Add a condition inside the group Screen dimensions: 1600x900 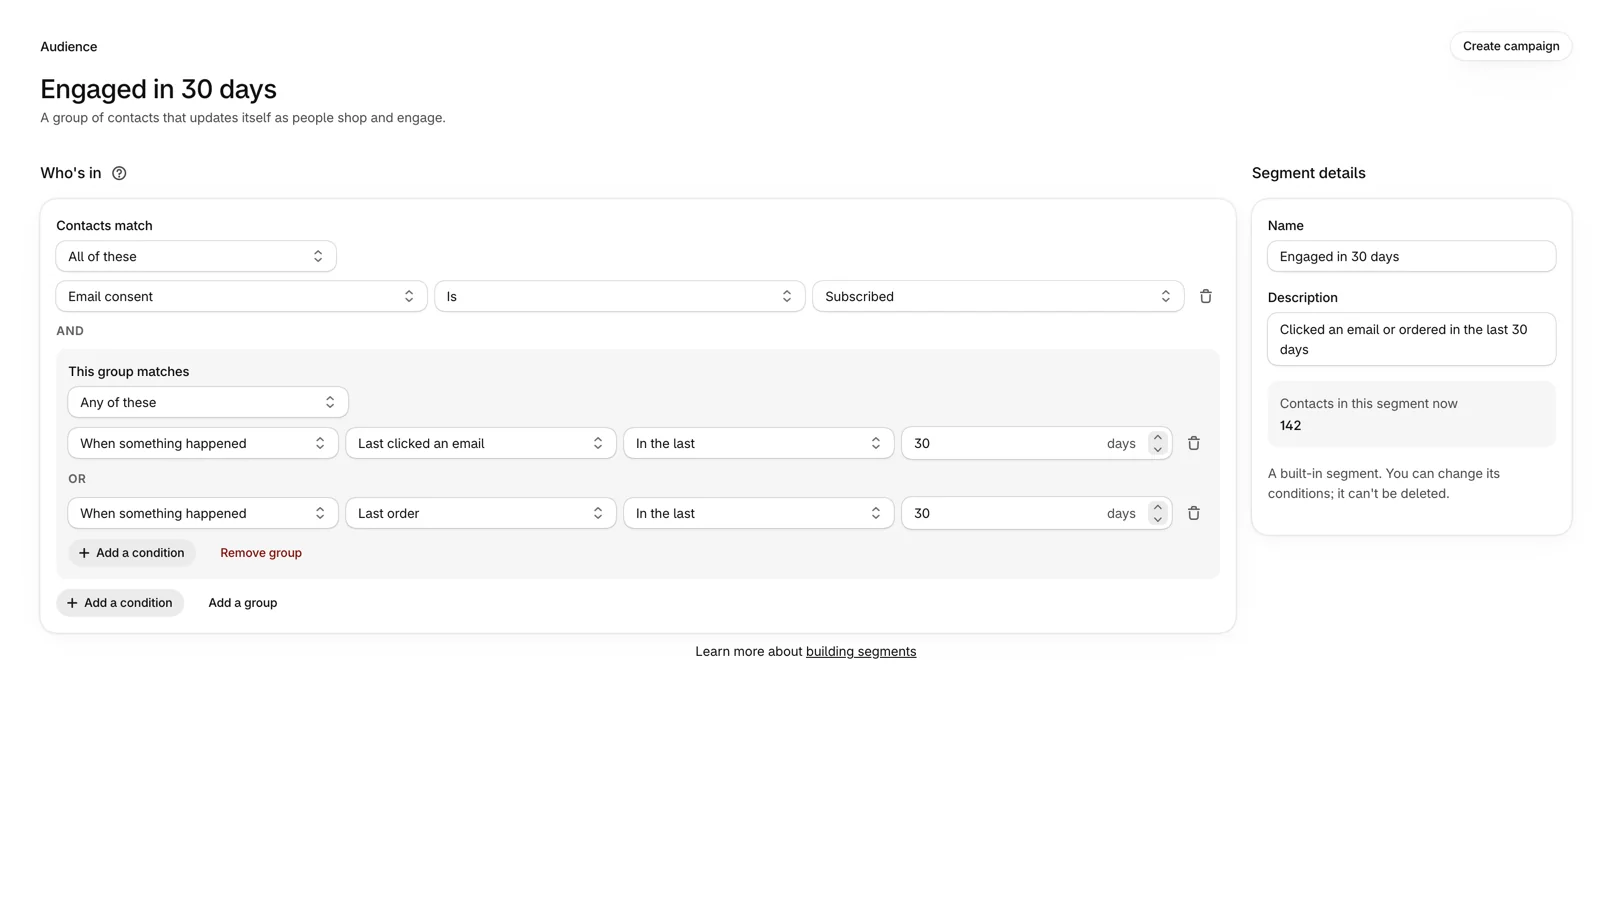tap(132, 553)
